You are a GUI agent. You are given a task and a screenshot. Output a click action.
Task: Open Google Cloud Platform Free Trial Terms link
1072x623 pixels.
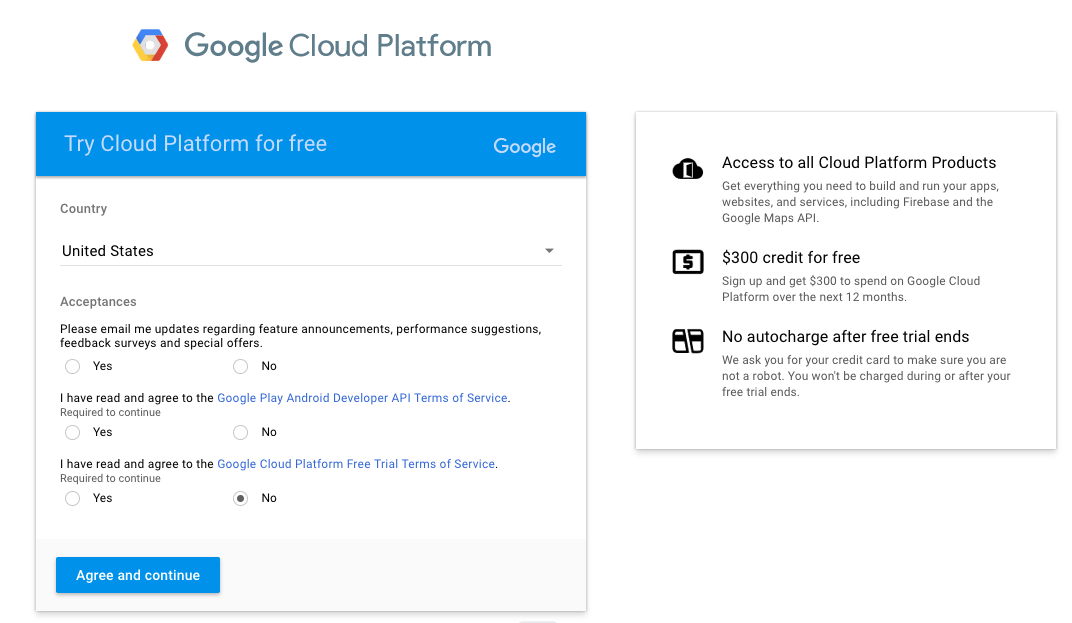coord(356,464)
